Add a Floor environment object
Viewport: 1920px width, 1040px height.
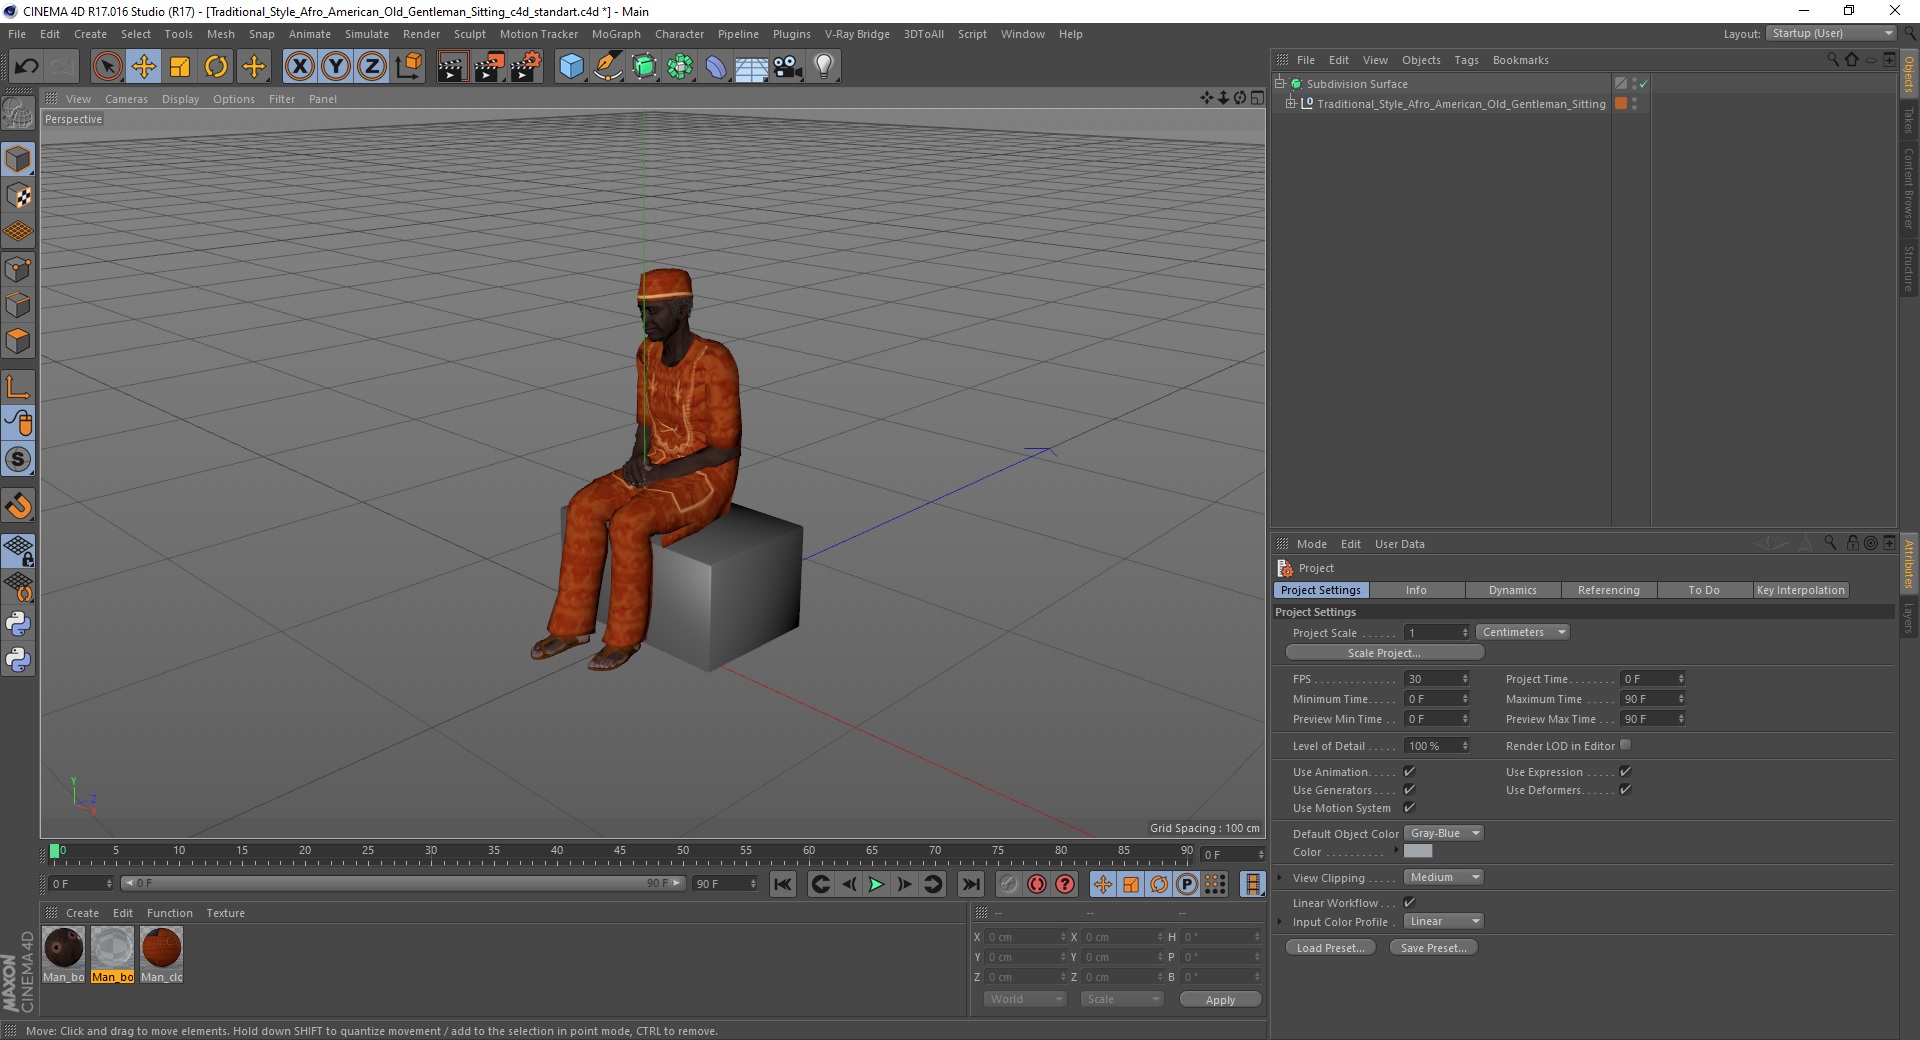(752, 67)
